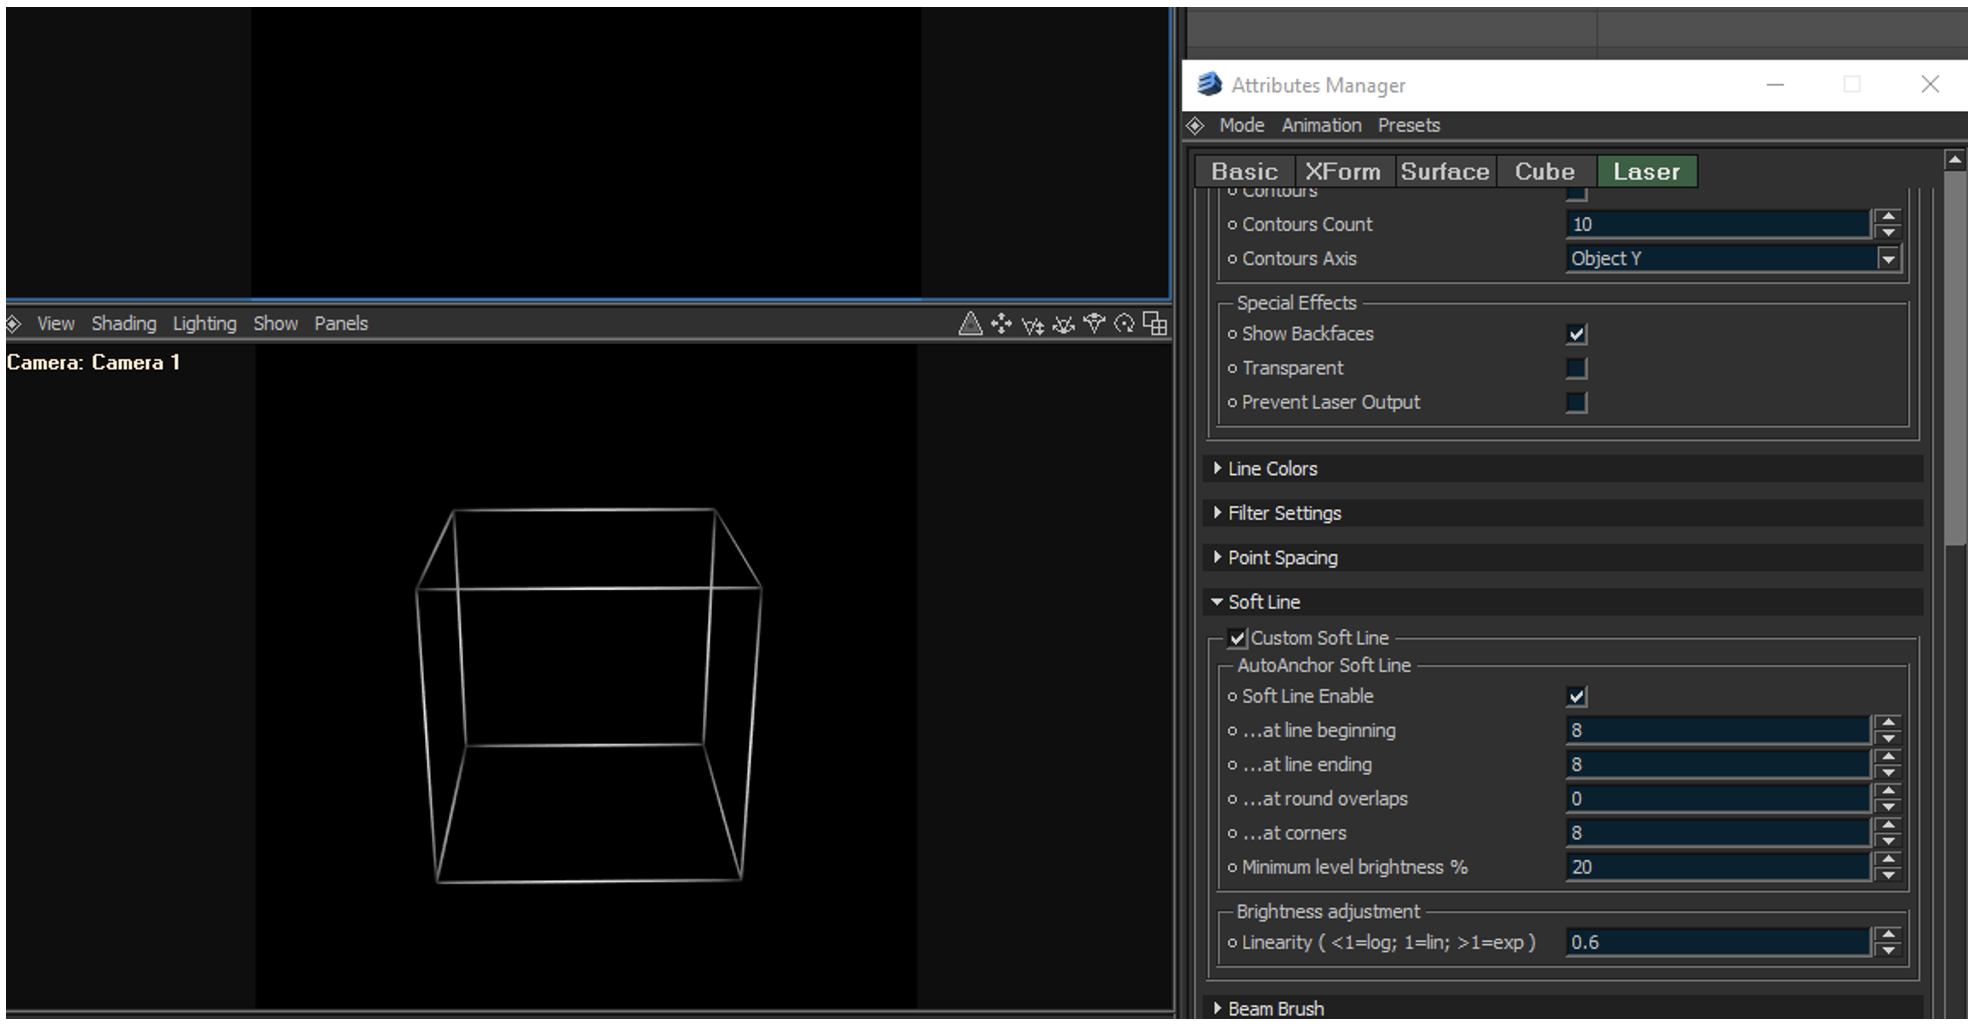Viewport: 1978px width, 1028px height.
Task: Switch to the XForm tab
Action: tap(1342, 172)
